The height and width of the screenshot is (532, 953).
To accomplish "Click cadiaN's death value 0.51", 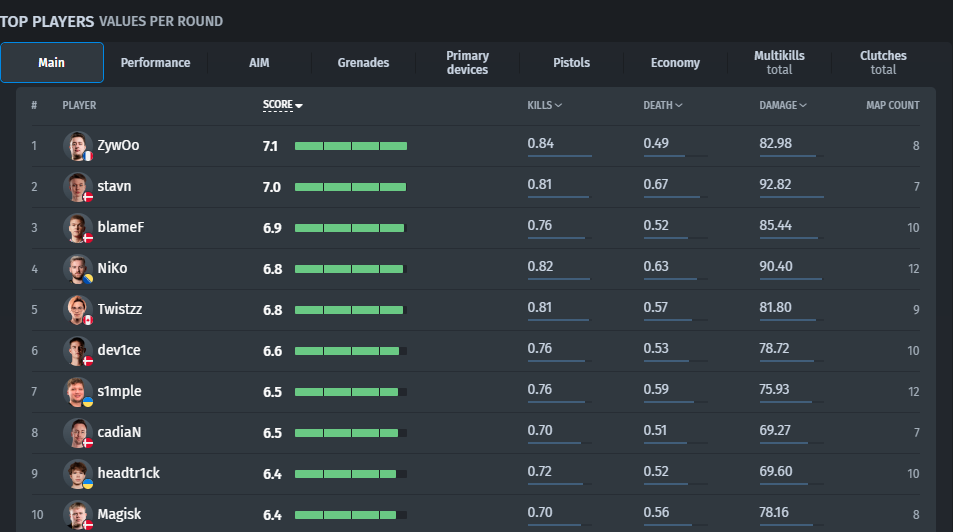I will (x=655, y=430).
